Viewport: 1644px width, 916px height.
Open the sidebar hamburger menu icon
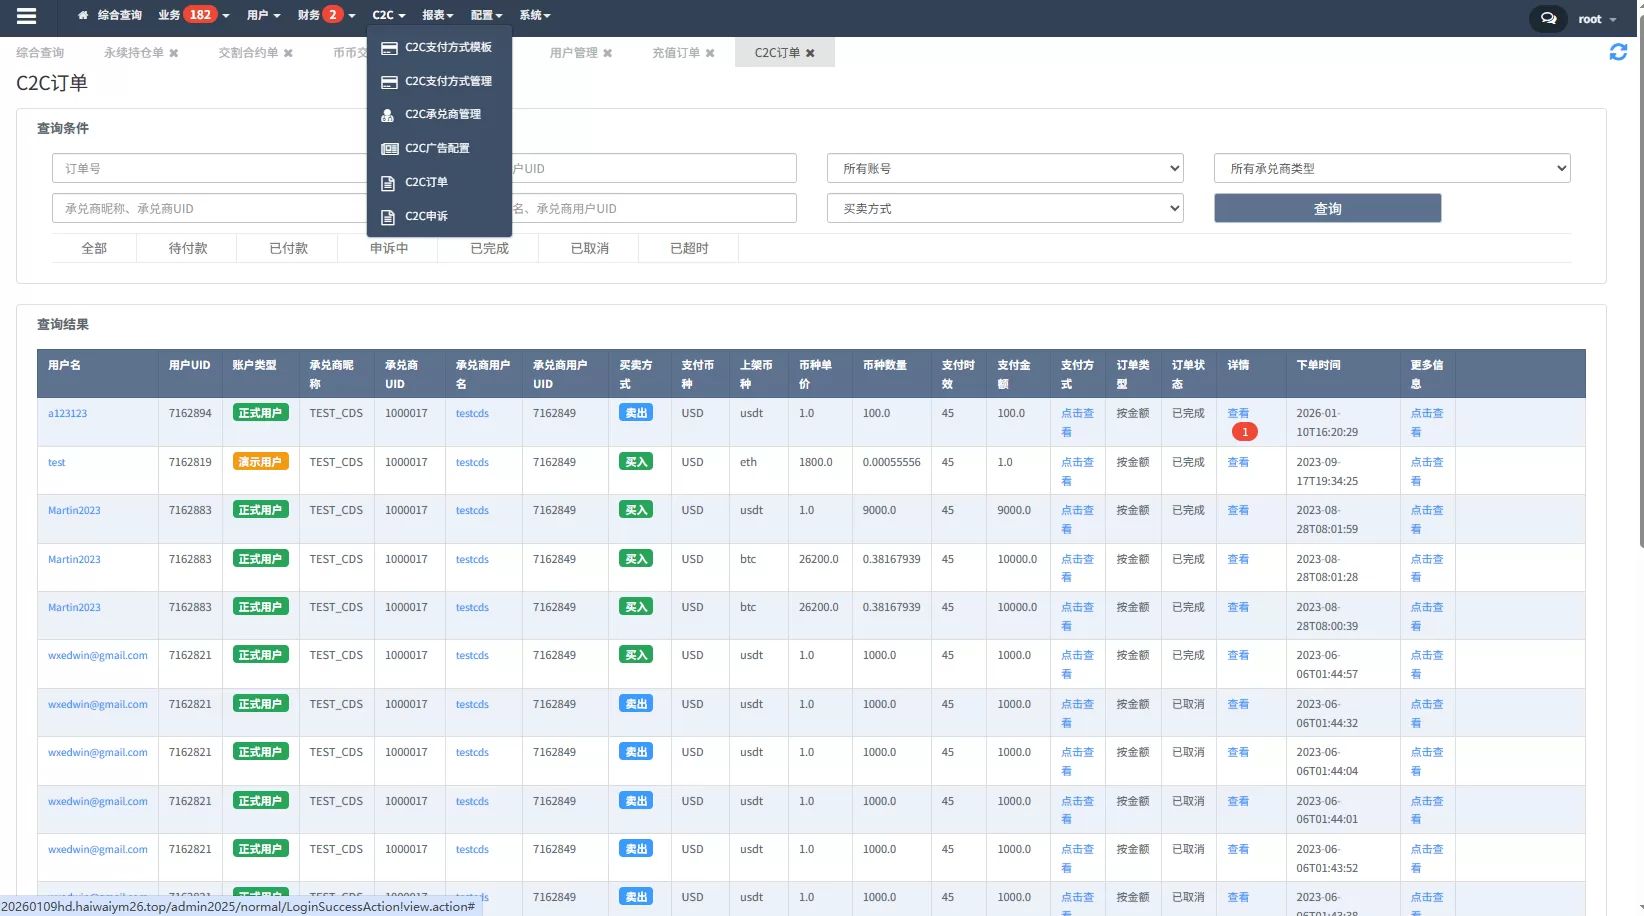pyautogui.click(x=27, y=15)
